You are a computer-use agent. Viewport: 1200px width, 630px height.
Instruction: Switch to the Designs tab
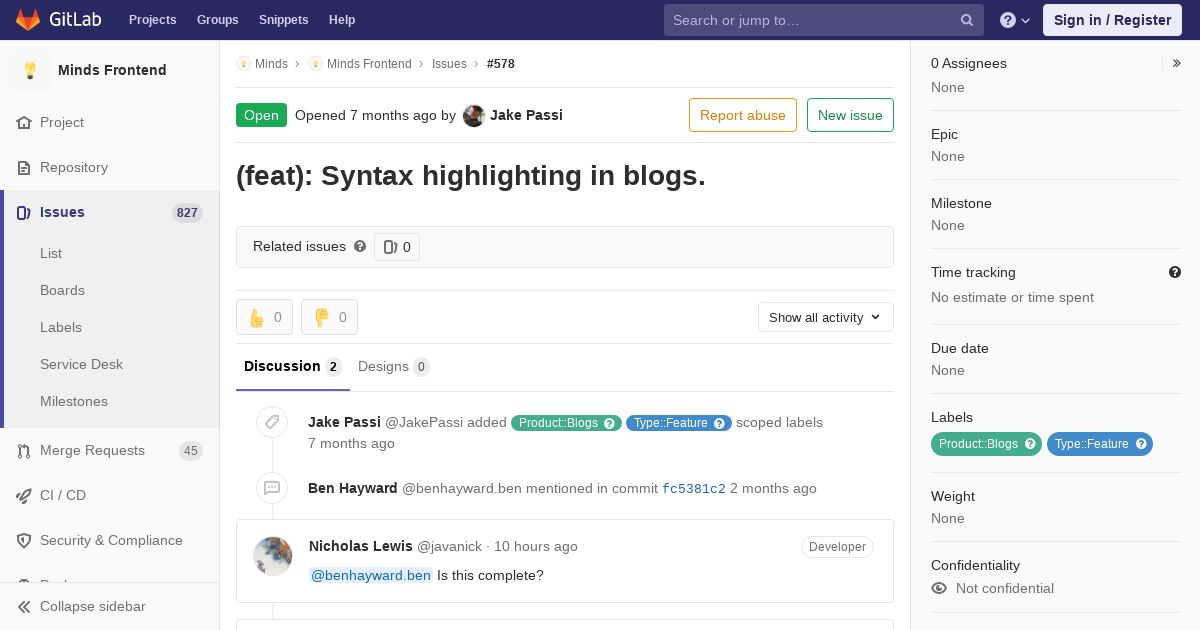tap(394, 367)
